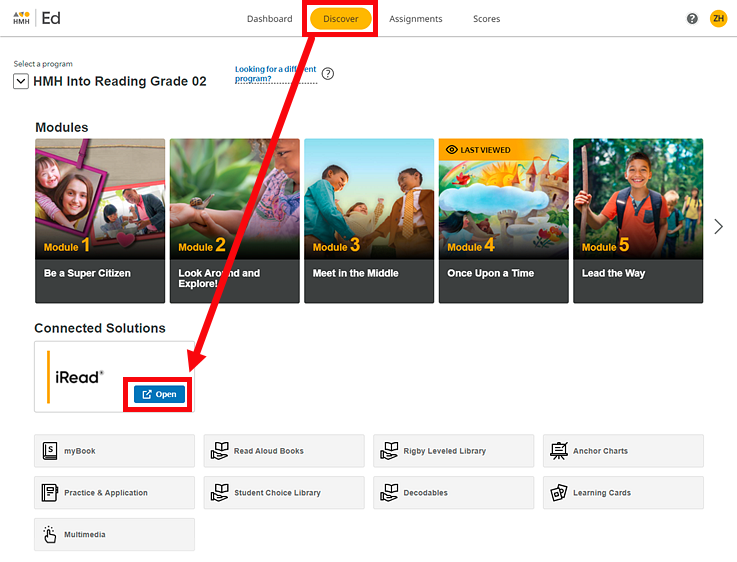Viewport: 737px width, 562px height.
Task: Click the Rigby Leveled Library icon
Action: click(389, 451)
